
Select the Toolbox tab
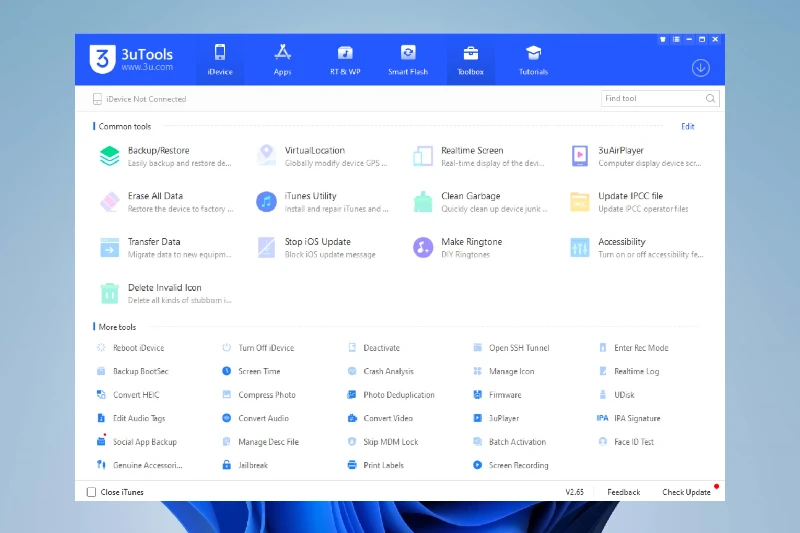(470, 60)
